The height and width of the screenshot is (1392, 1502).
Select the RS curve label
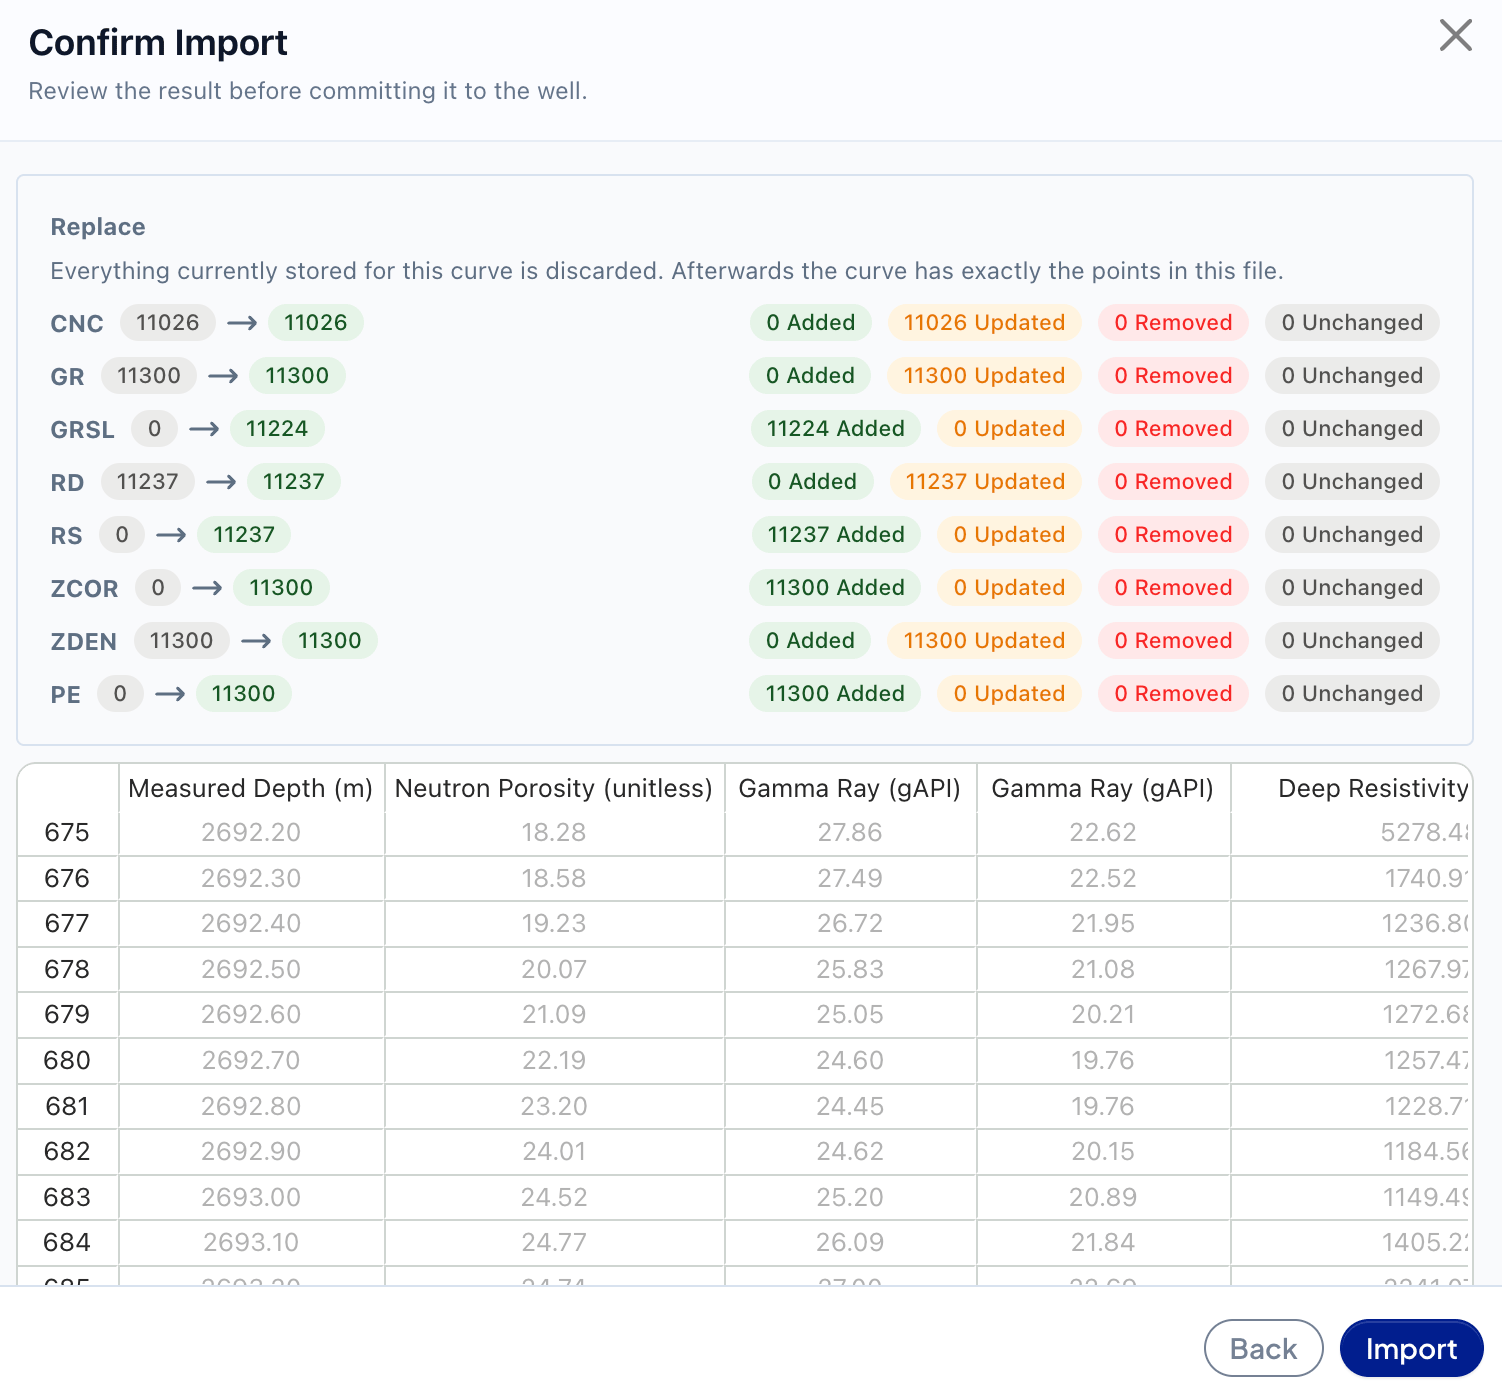tap(66, 535)
